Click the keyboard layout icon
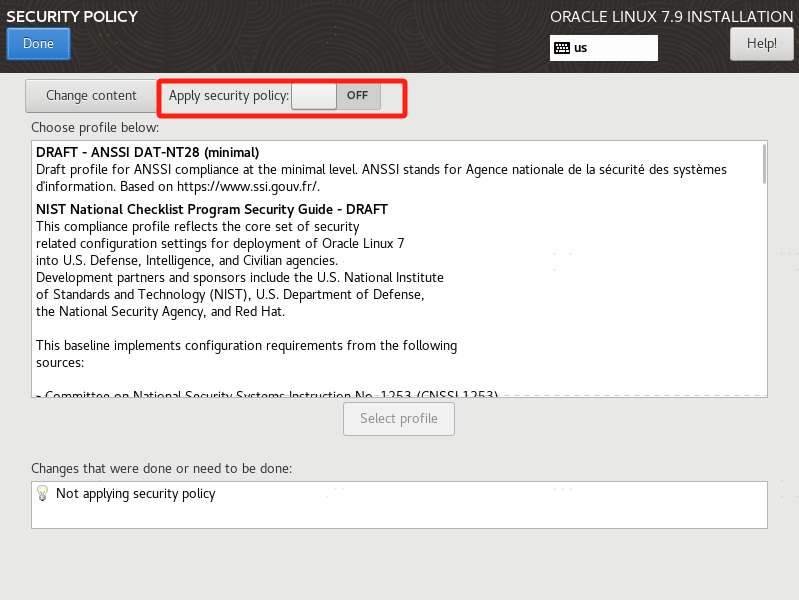This screenshot has height=600, width=799. pyautogui.click(x=562, y=48)
